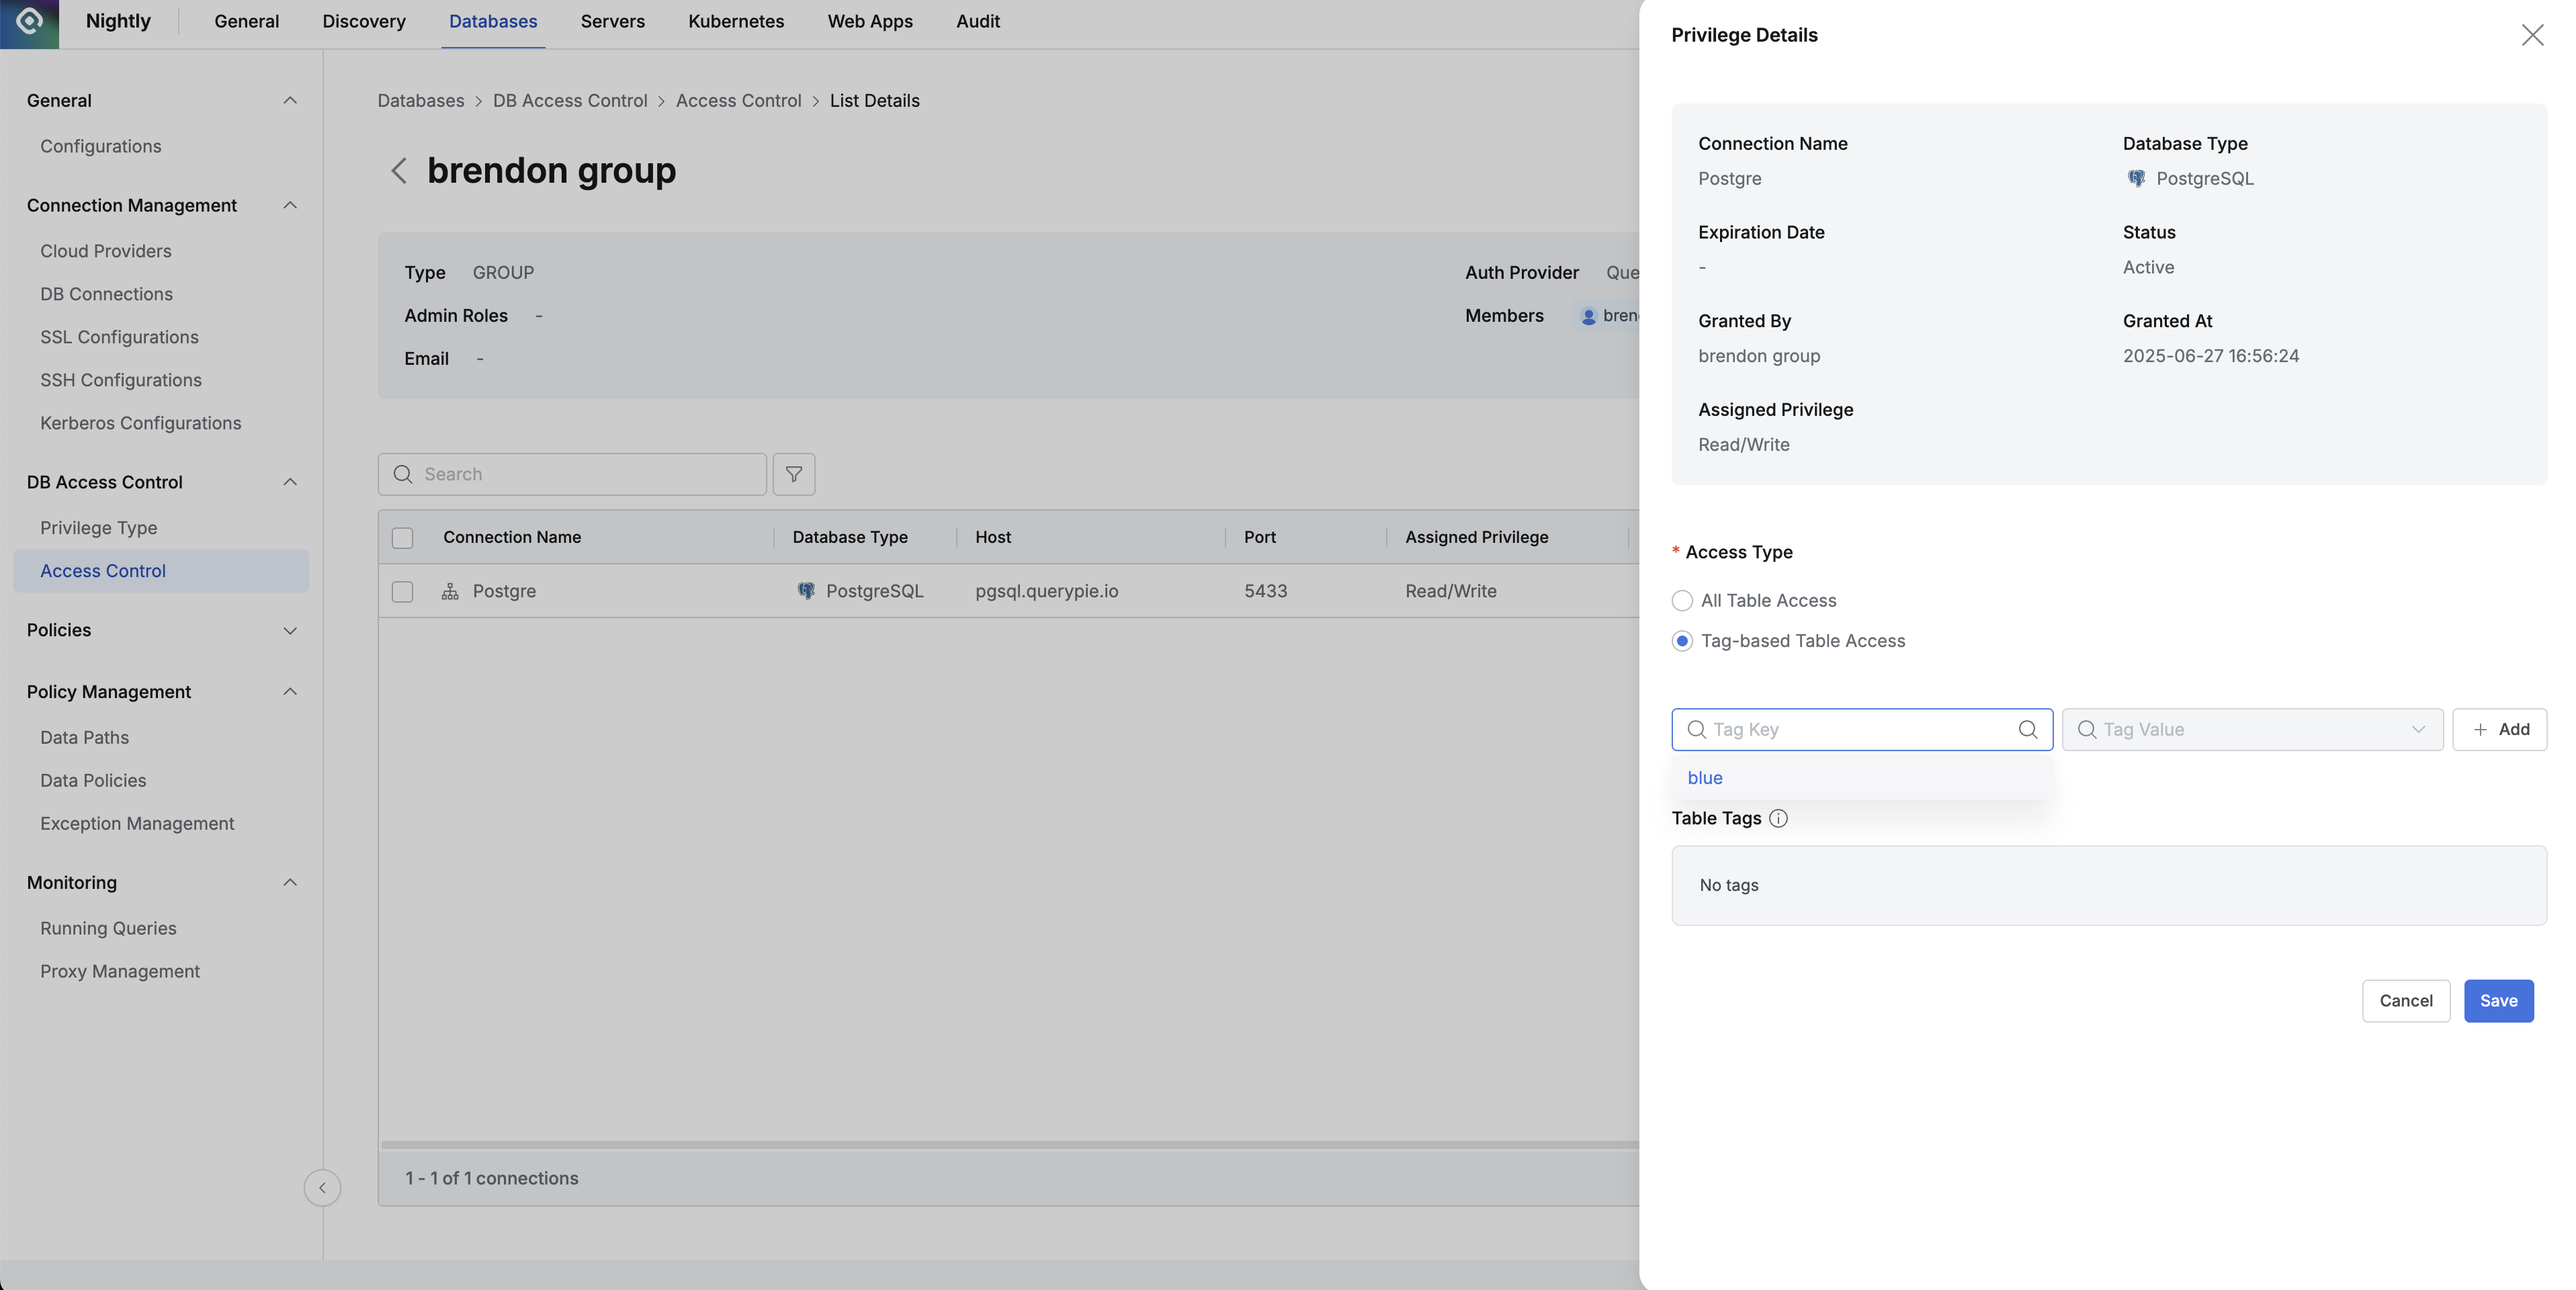The image size is (2576, 1290).
Task: Expand the Policies sidebar section
Action: (x=160, y=630)
